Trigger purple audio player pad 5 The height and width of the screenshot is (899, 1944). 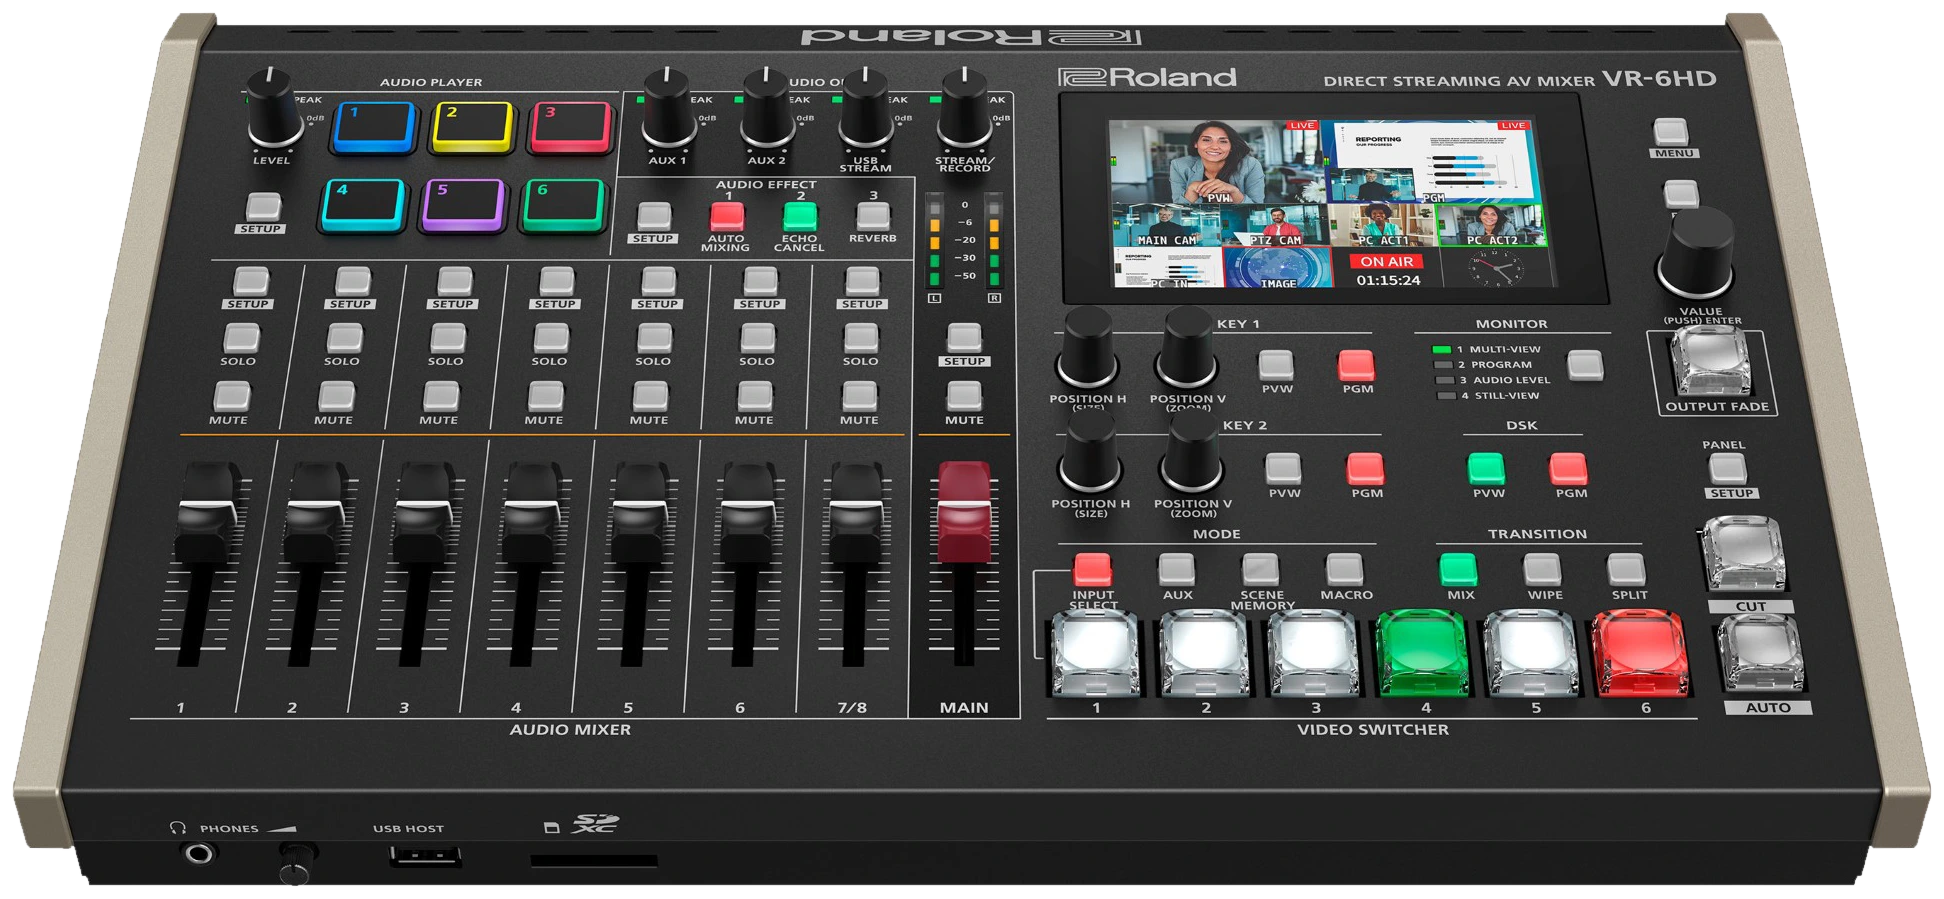click(464, 205)
